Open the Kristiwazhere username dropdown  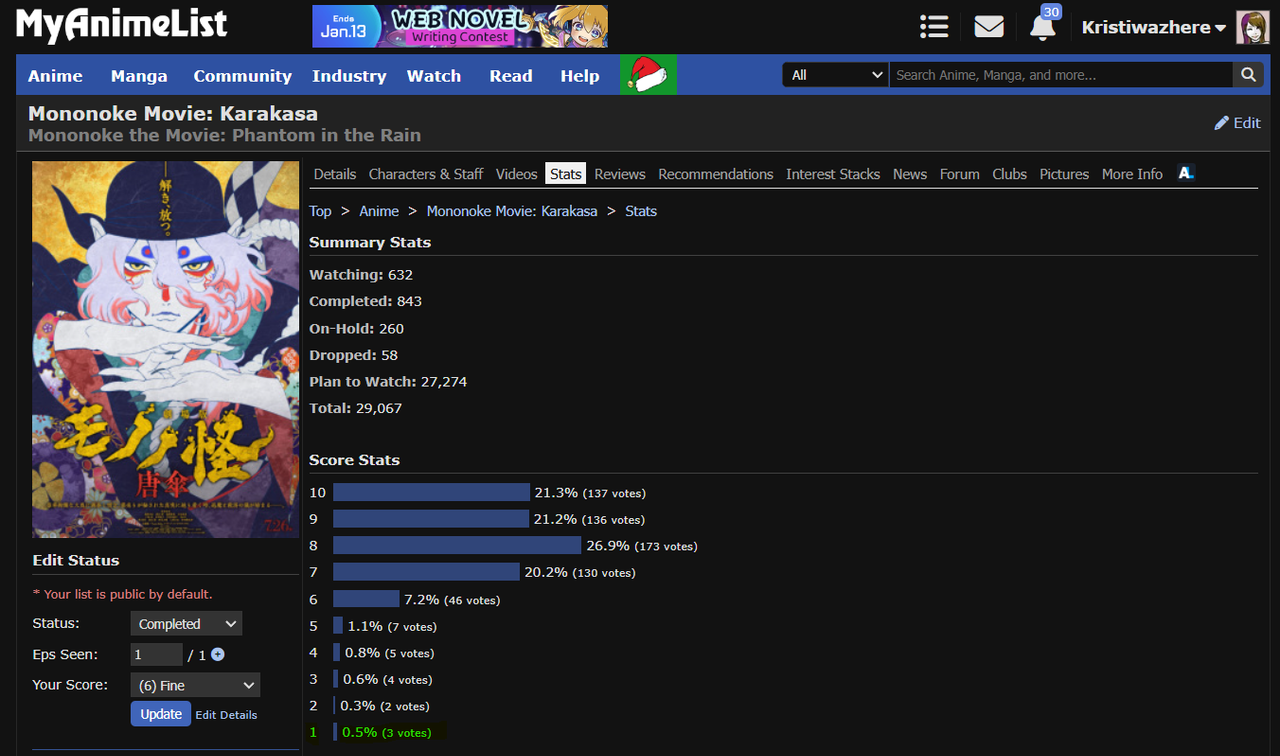1154,28
